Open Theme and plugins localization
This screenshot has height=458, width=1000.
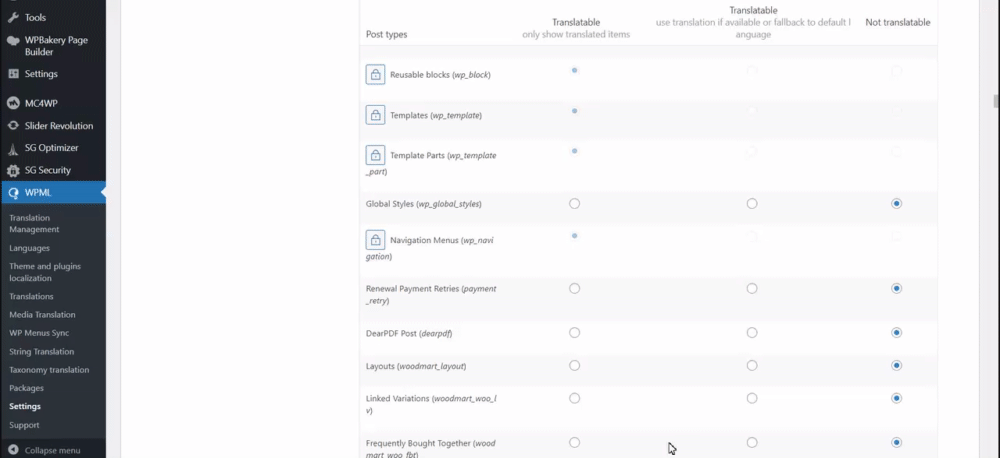(x=44, y=272)
